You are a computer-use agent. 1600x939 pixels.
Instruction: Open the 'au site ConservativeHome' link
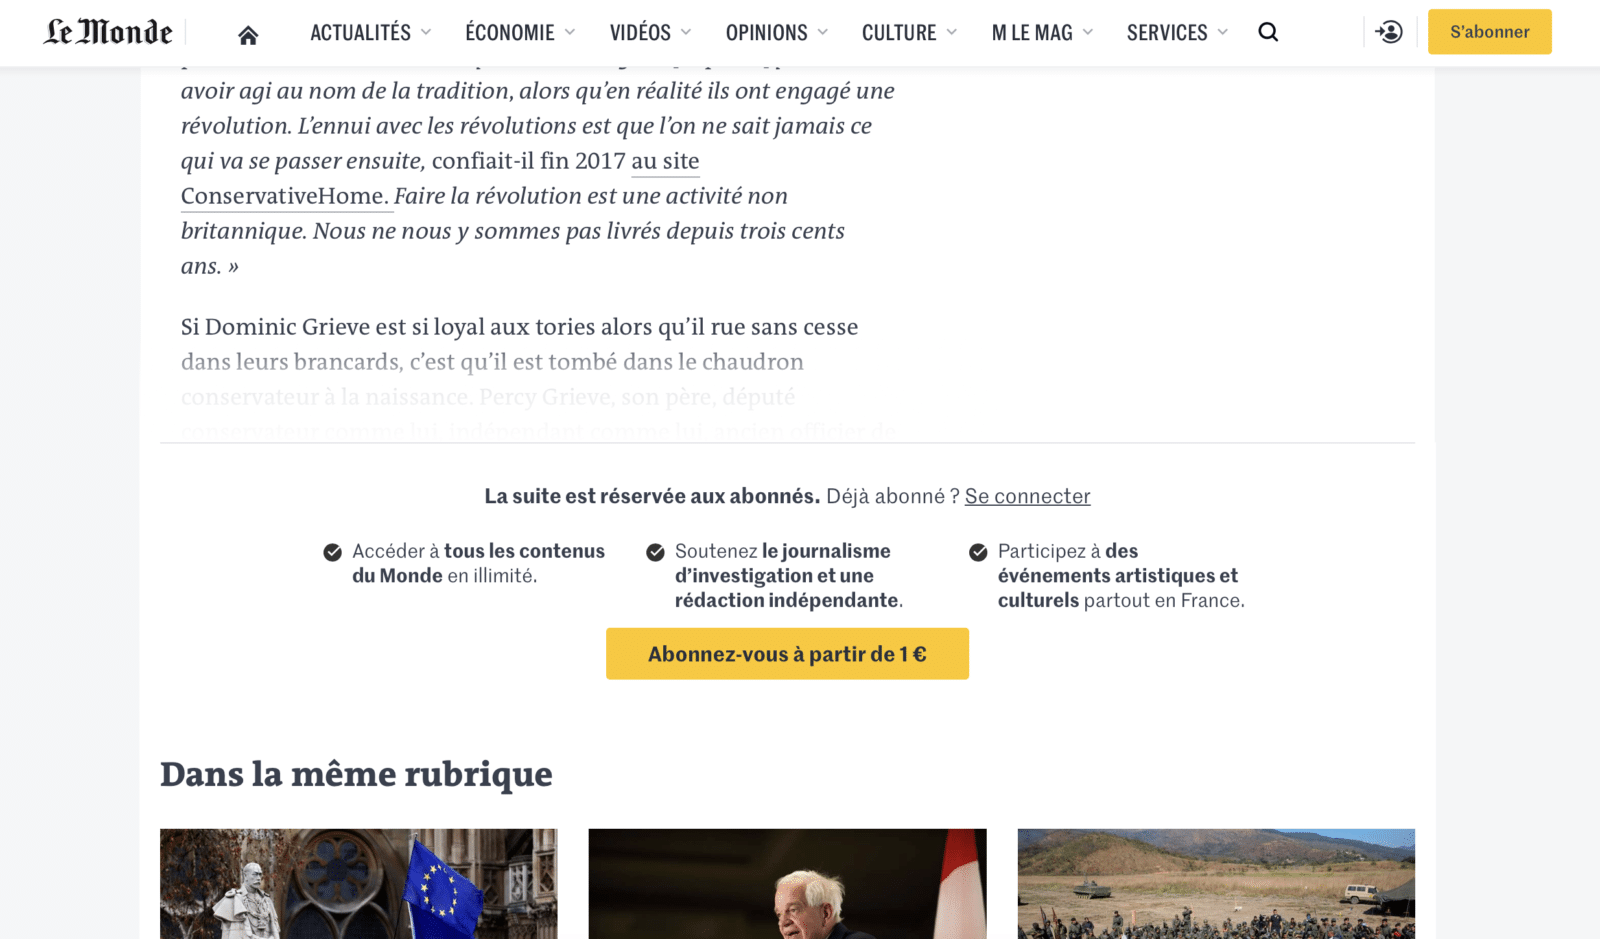coord(440,178)
